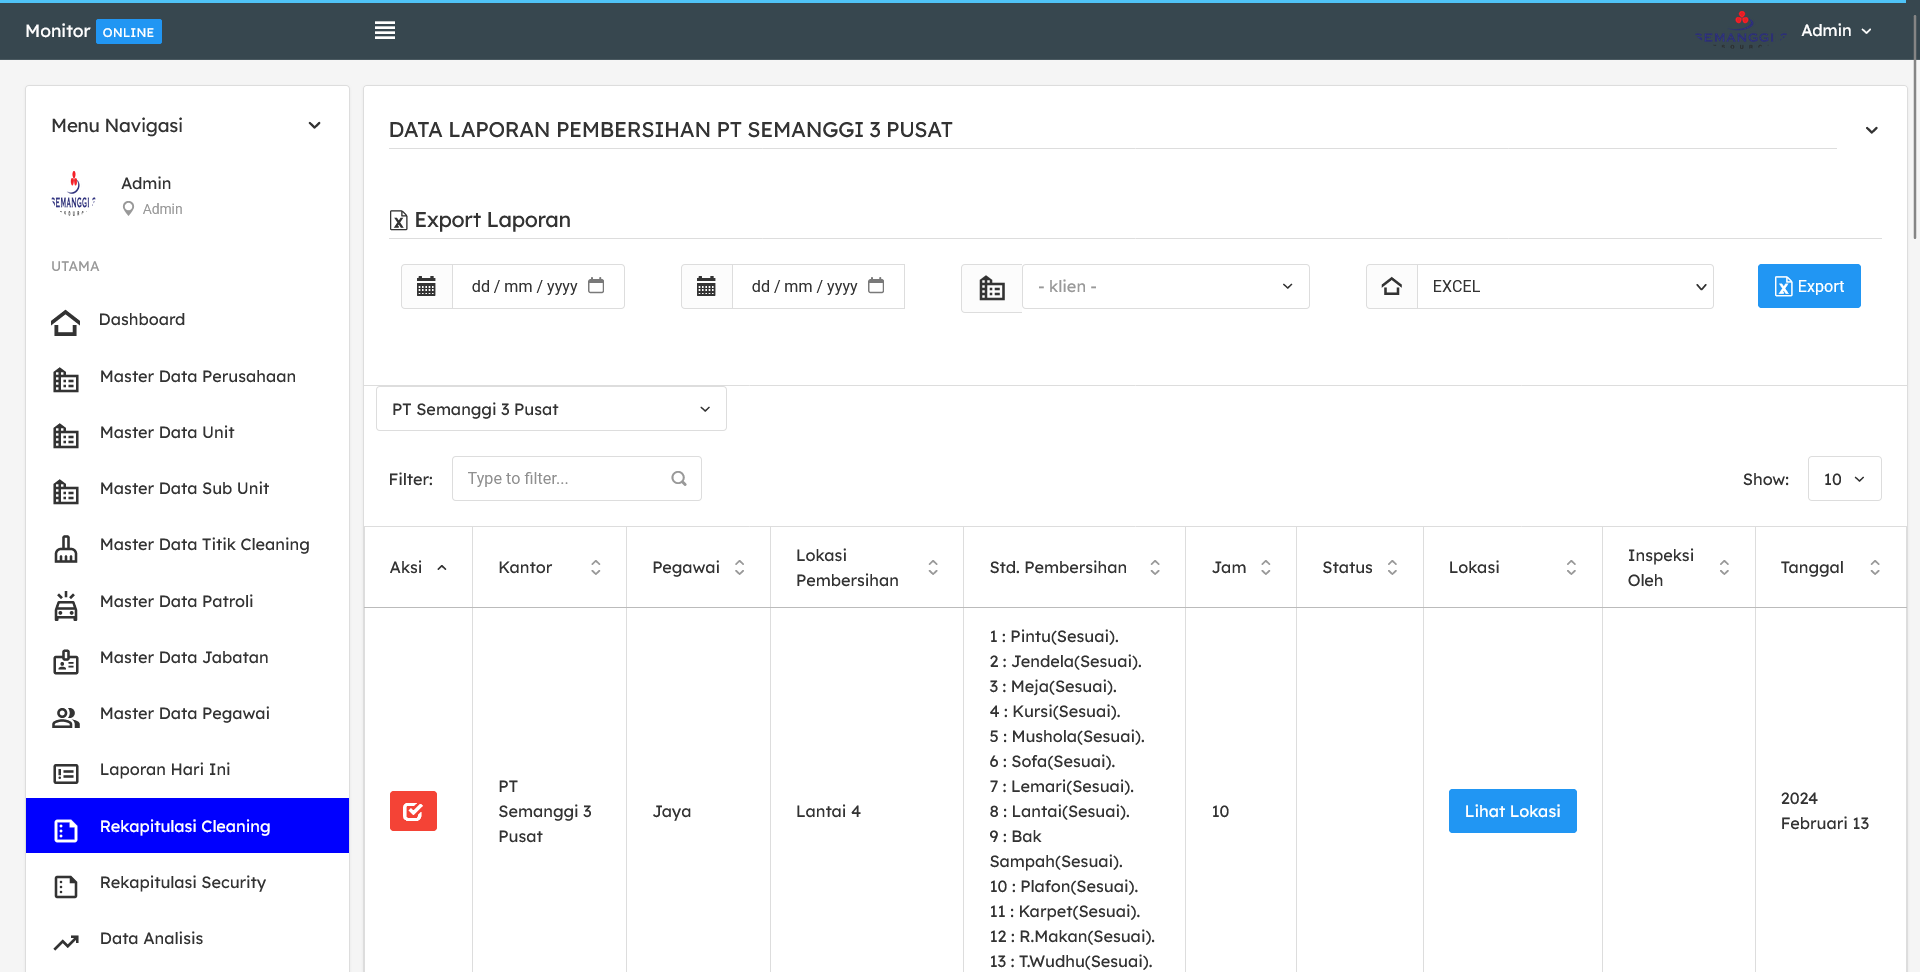Click the red checkmark action icon
This screenshot has width=1920, height=972.
413,811
